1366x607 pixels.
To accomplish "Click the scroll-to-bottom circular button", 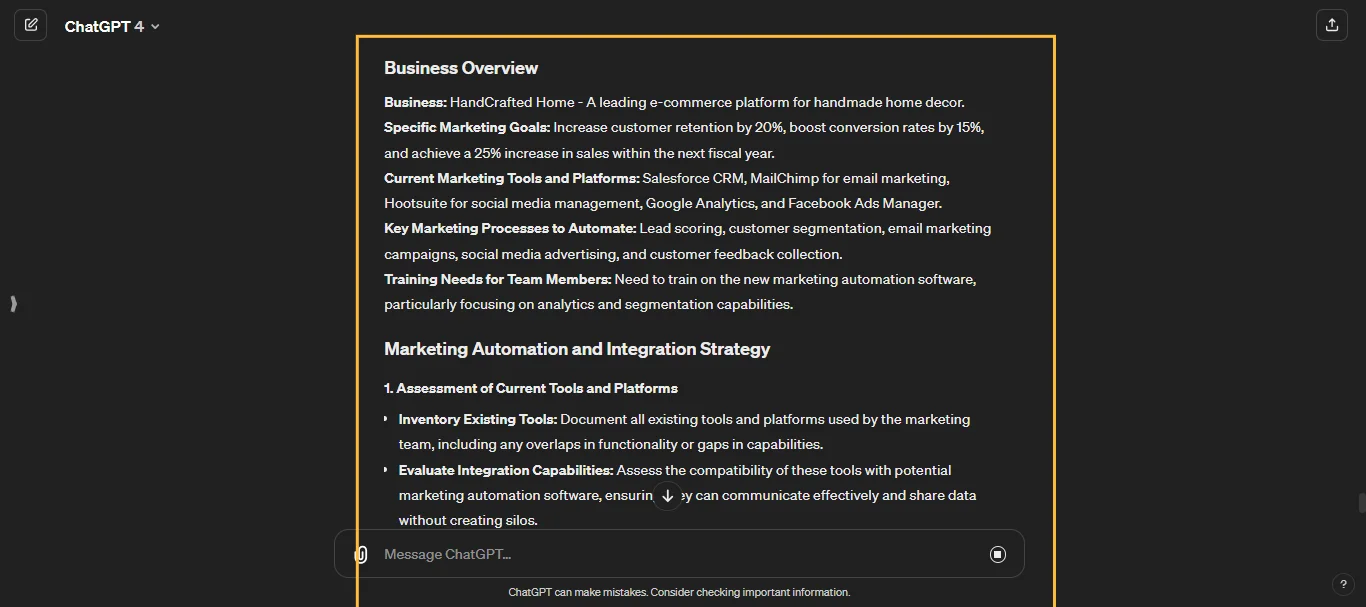I will pyautogui.click(x=667, y=495).
